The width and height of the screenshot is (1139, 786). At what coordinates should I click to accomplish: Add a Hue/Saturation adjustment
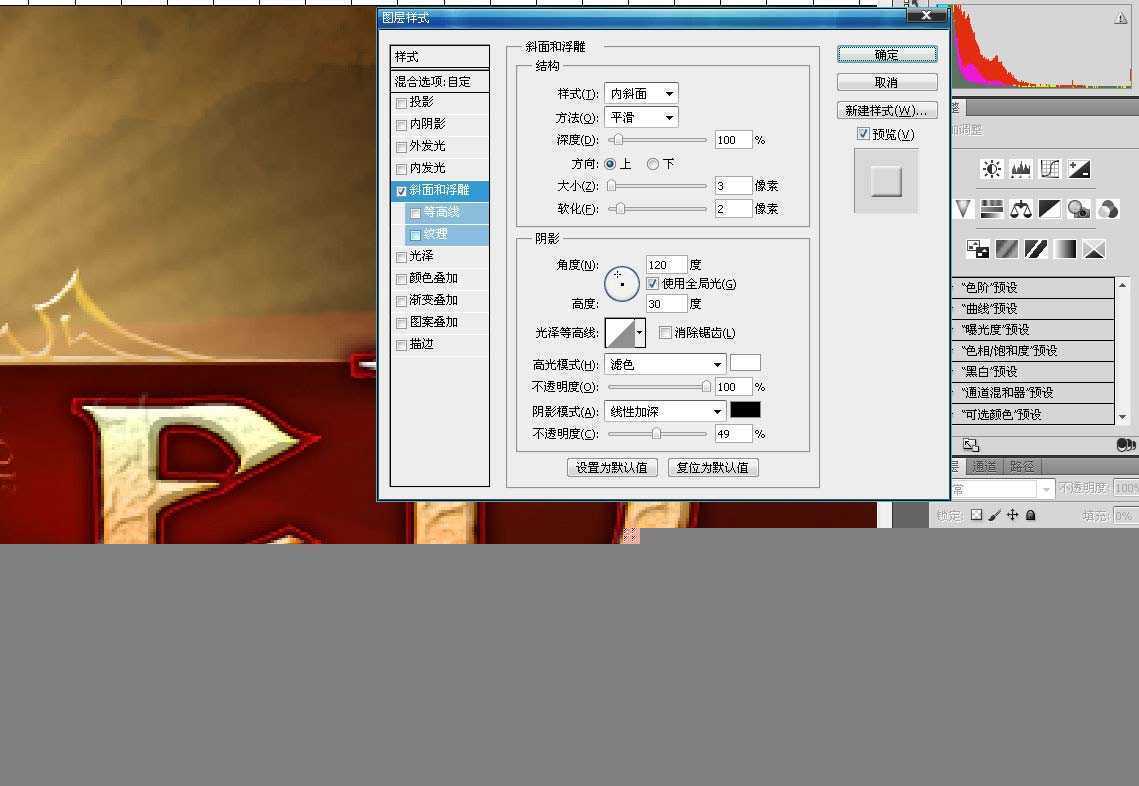pyautogui.click(x=992, y=209)
